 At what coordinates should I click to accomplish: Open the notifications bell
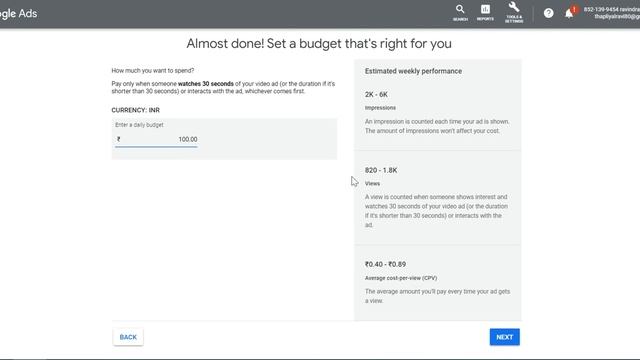point(569,13)
